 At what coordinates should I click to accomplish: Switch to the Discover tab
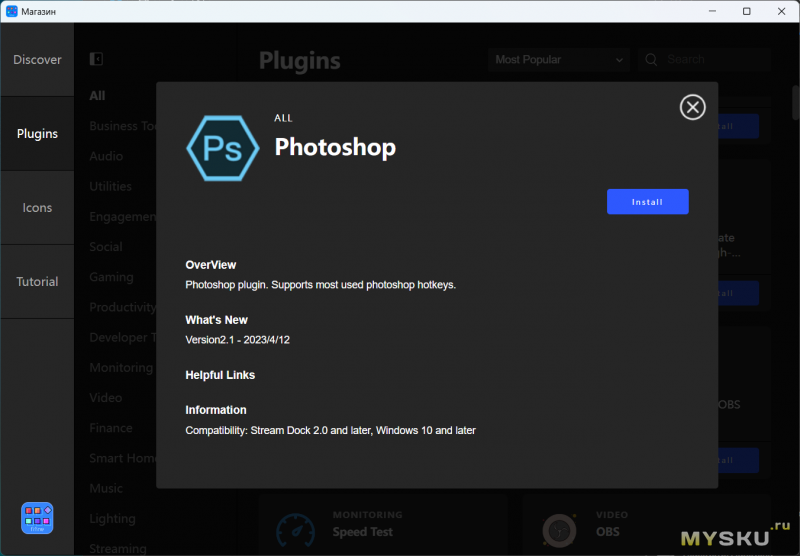(37, 60)
